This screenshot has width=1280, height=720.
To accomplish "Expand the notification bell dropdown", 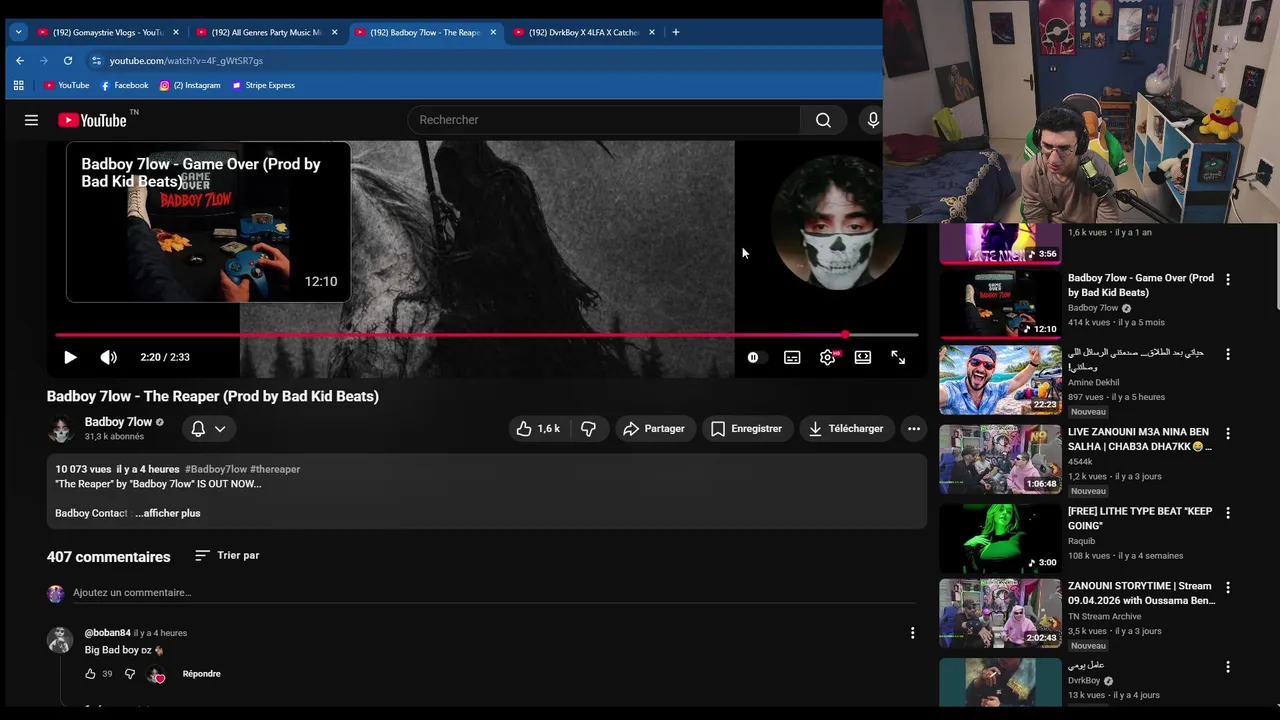I will coord(209,428).
